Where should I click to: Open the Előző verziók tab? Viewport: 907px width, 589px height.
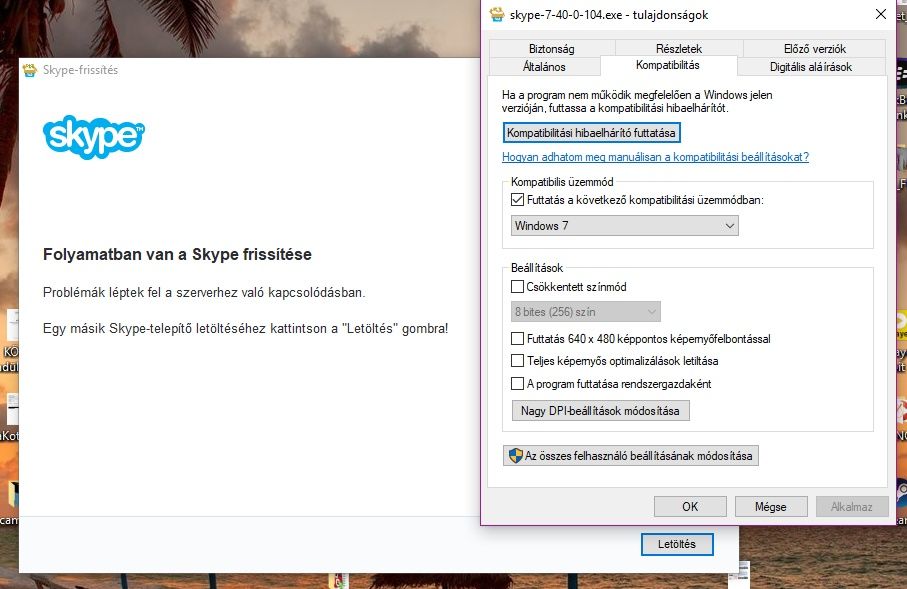click(814, 49)
